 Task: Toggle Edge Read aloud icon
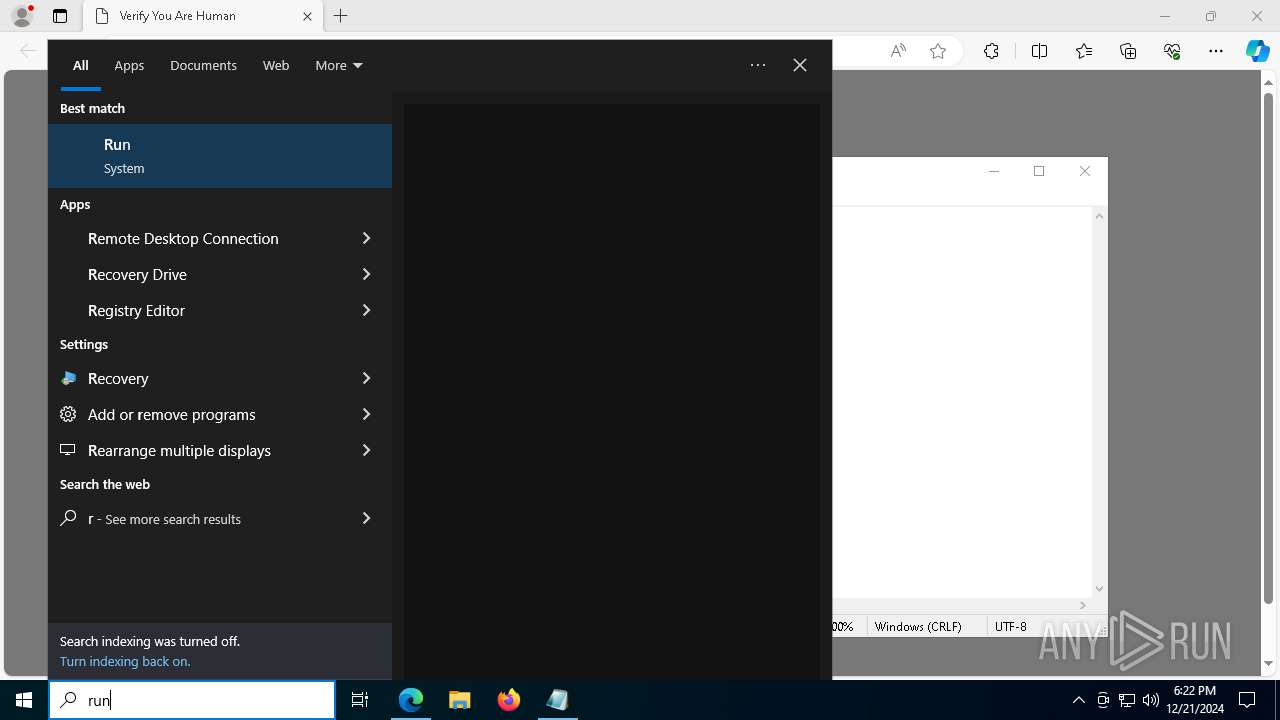(898, 51)
